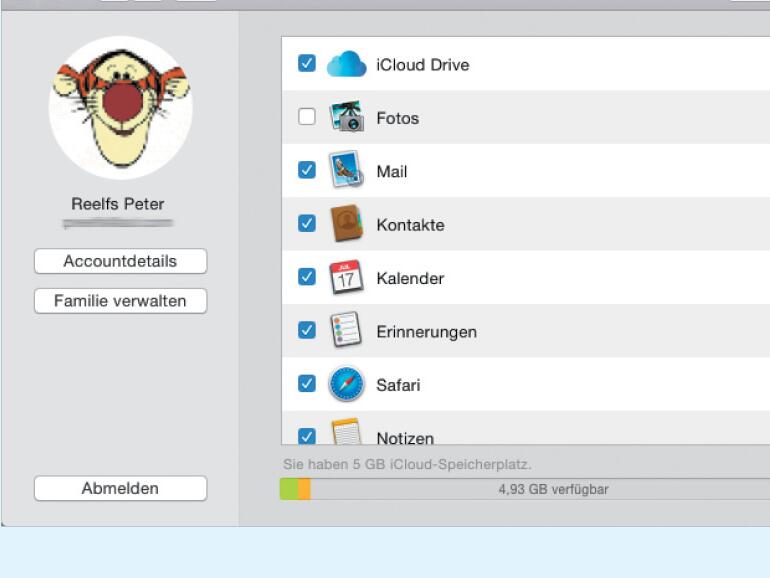Click the Notizen notepad icon
The image size is (770, 578).
point(346,431)
